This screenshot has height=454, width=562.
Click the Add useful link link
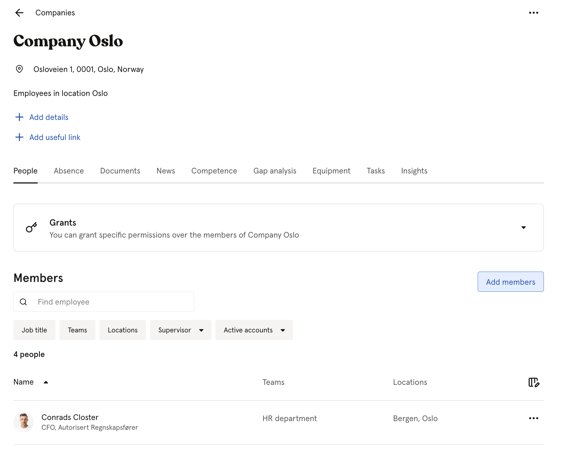click(x=55, y=137)
